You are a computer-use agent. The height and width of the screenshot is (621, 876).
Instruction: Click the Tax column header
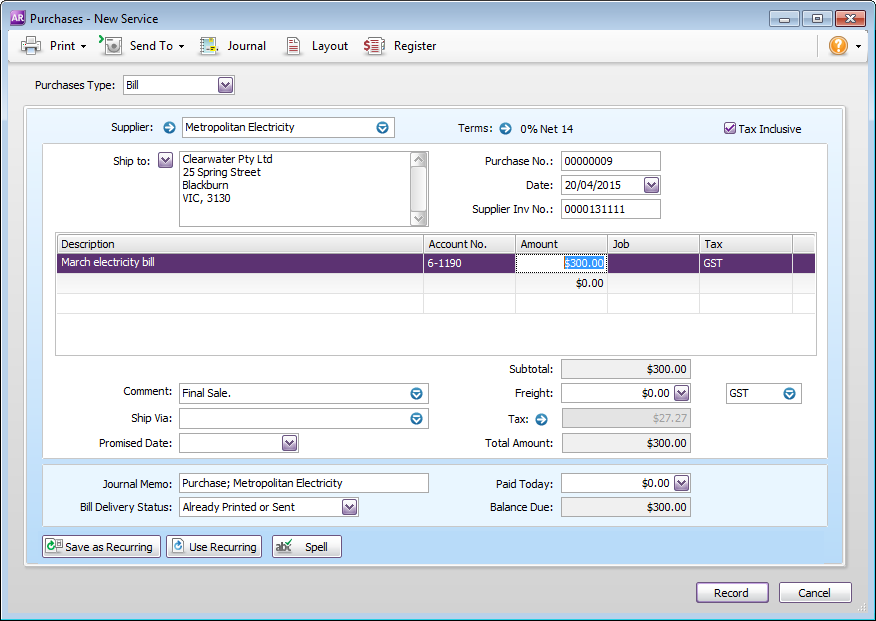pos(745,244)
